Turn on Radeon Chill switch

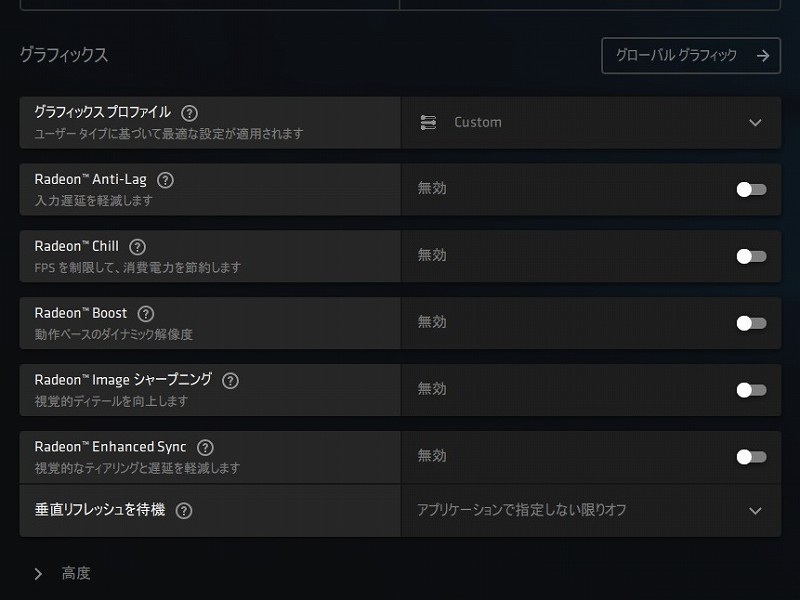click(751, 256)
